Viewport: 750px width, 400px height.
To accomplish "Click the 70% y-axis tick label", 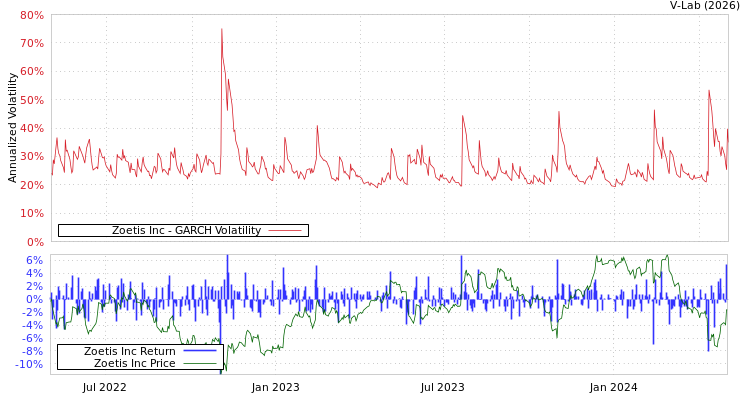I will (31, 44).
